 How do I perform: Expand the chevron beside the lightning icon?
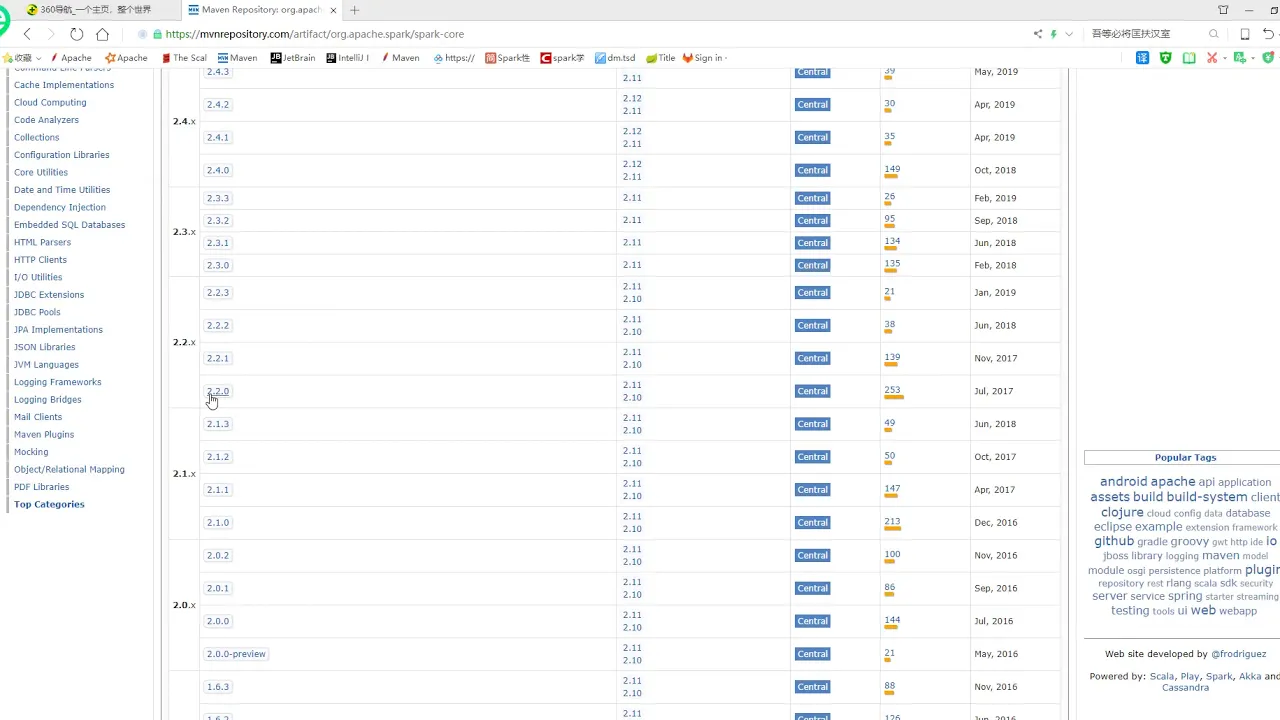pos(1069,34)
